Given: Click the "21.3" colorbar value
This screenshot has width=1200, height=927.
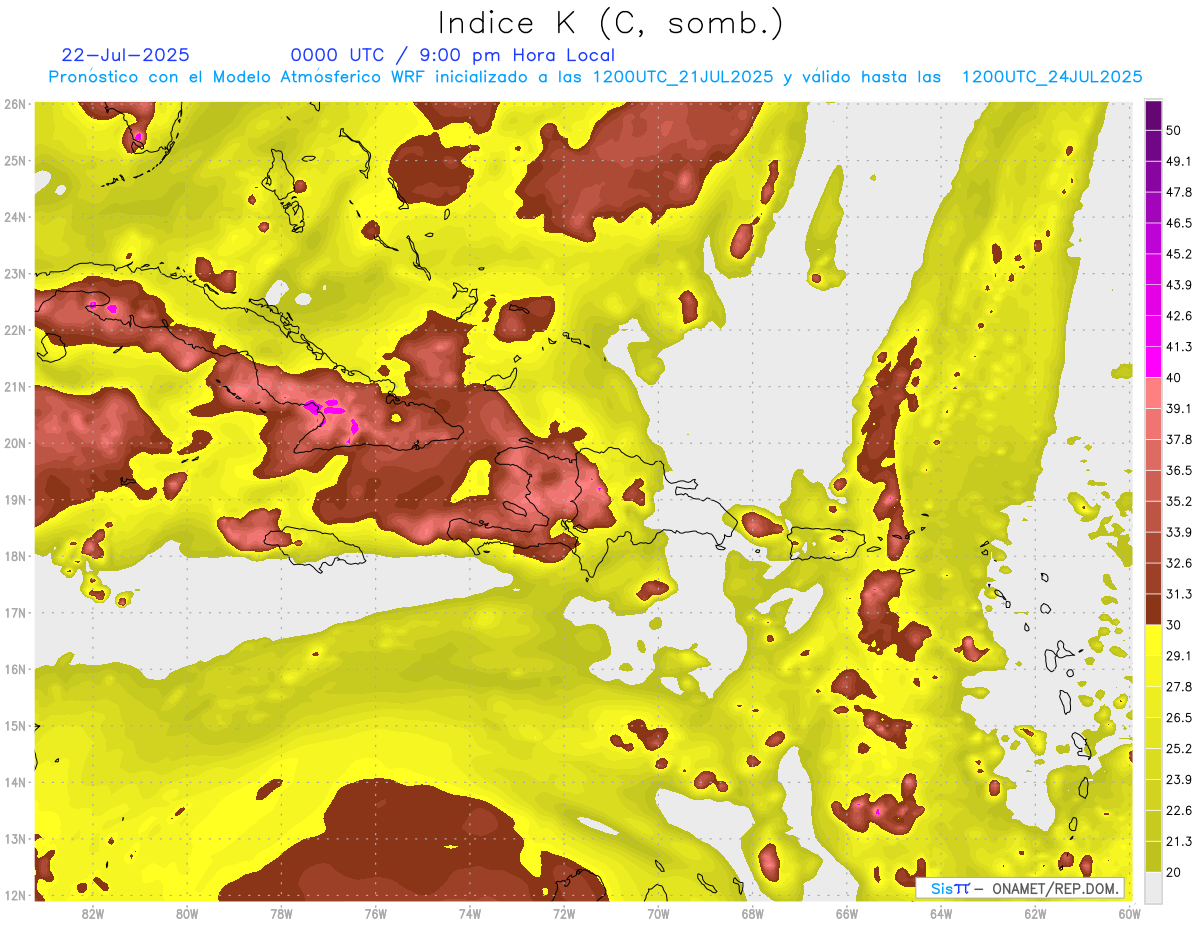Looking at the screenshot, I should tap(1179, 842).
